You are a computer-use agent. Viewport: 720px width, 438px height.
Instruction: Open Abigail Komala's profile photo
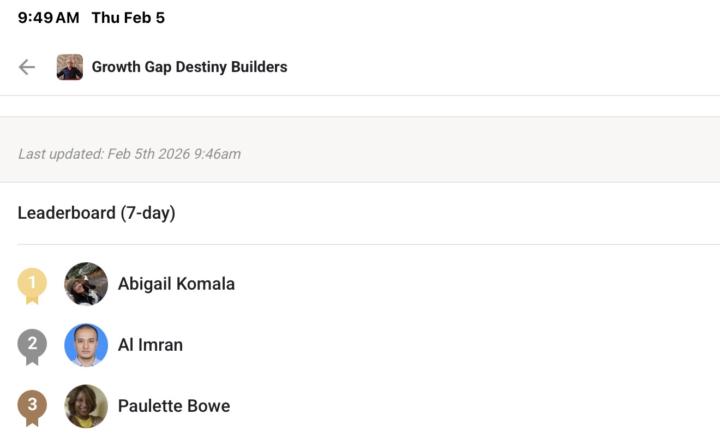pyautogui.click(x=86, y=284)
